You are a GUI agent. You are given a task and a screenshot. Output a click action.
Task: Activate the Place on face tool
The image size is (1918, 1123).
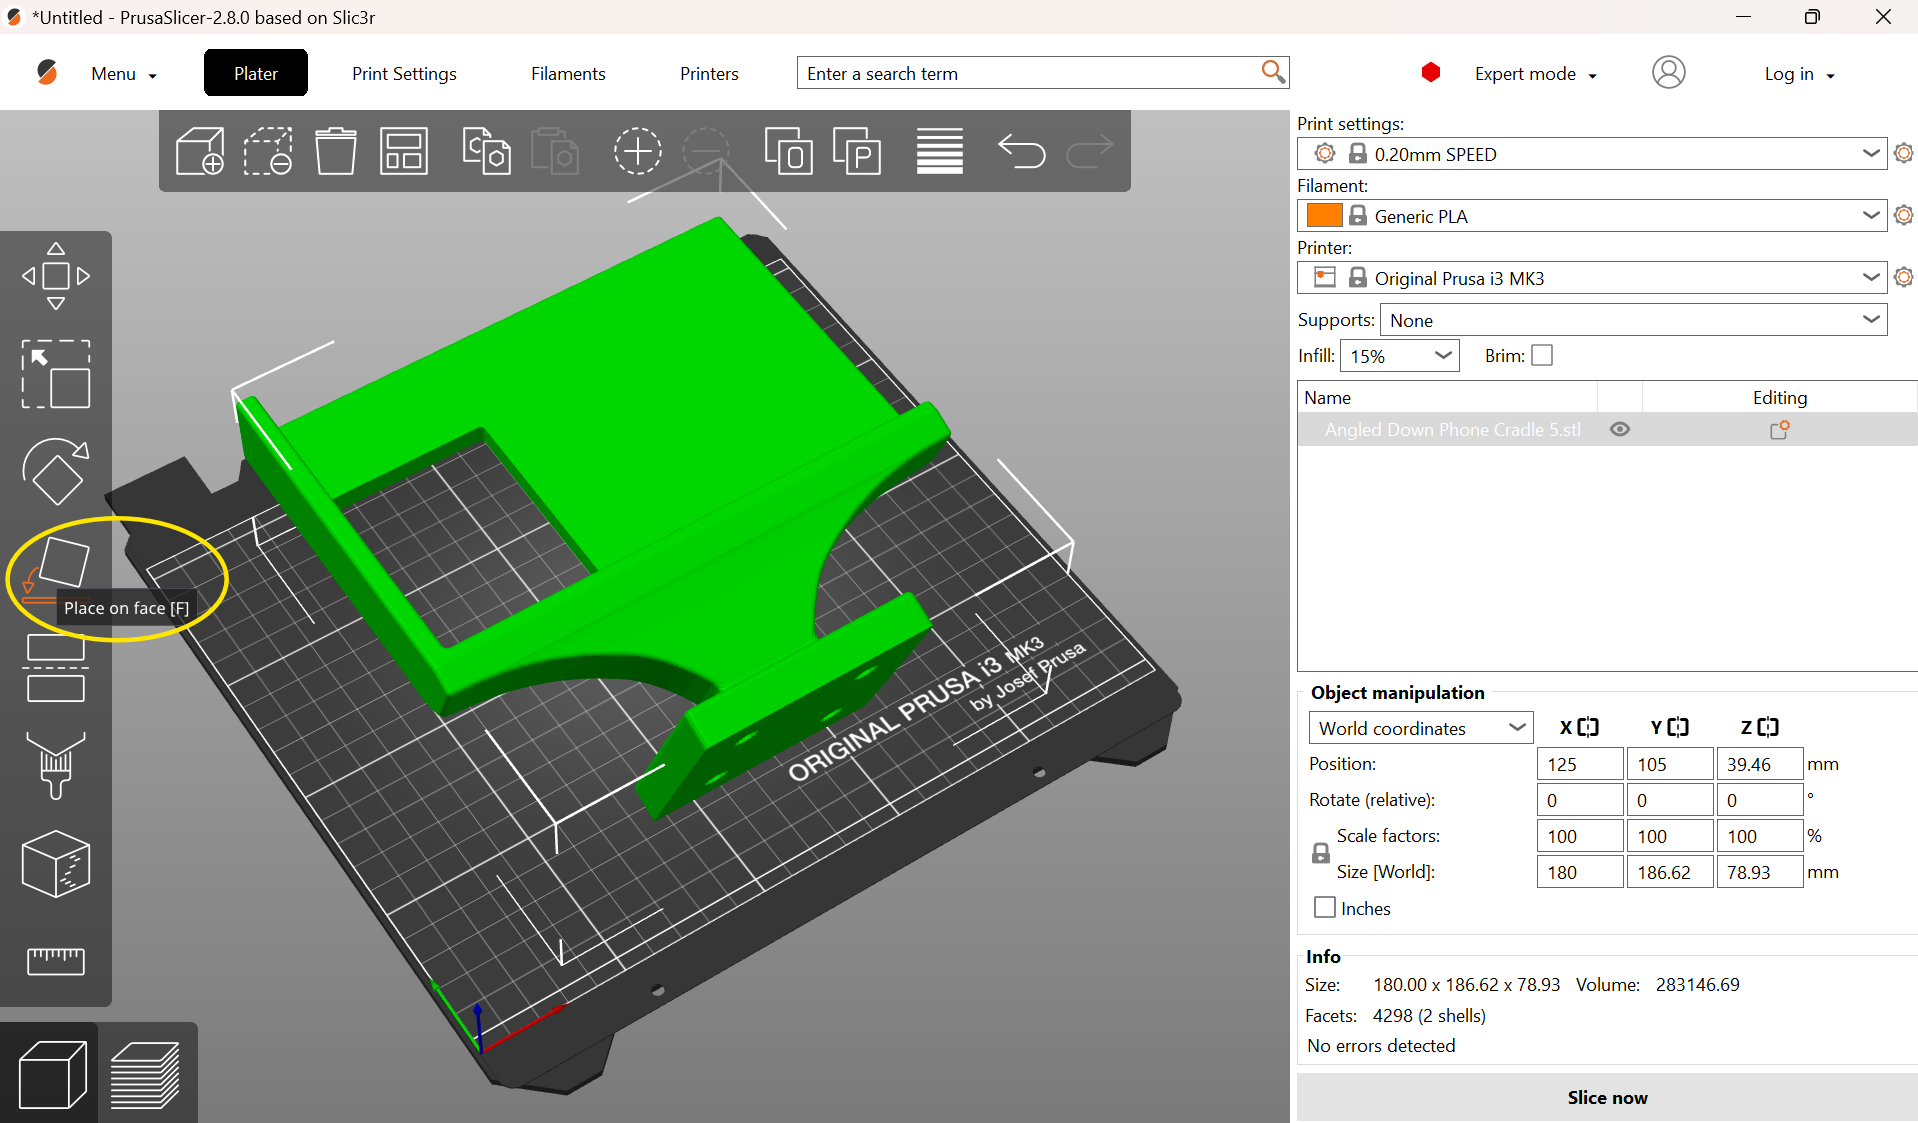point(56,569)
